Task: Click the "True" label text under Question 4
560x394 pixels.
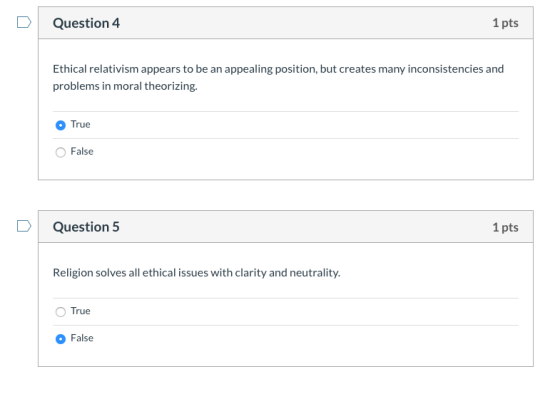Action: 80,124
